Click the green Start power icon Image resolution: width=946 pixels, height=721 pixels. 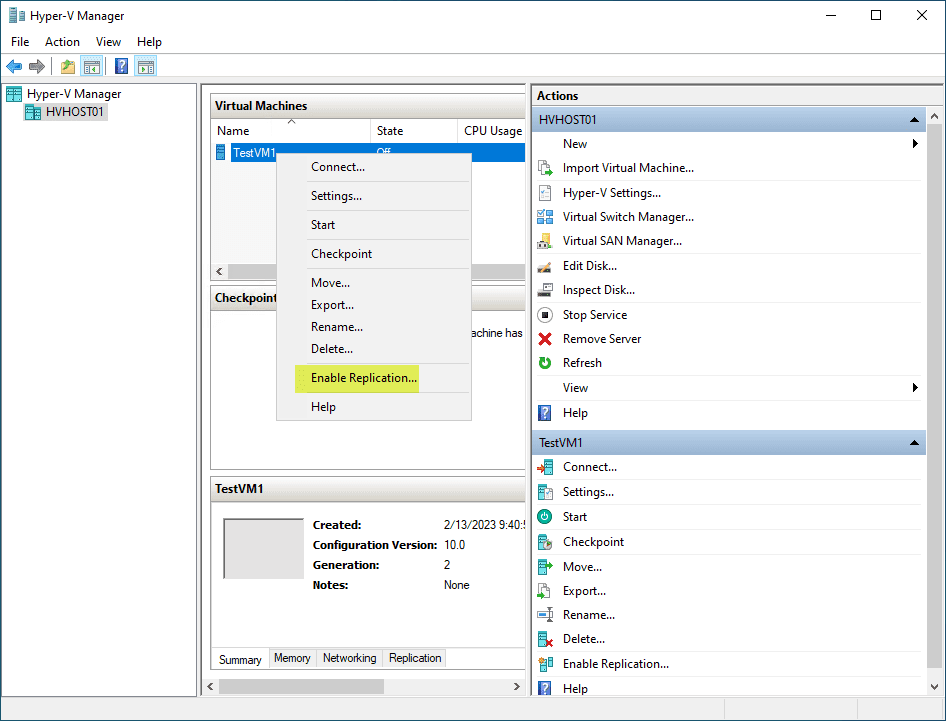(x=545, y=517)
